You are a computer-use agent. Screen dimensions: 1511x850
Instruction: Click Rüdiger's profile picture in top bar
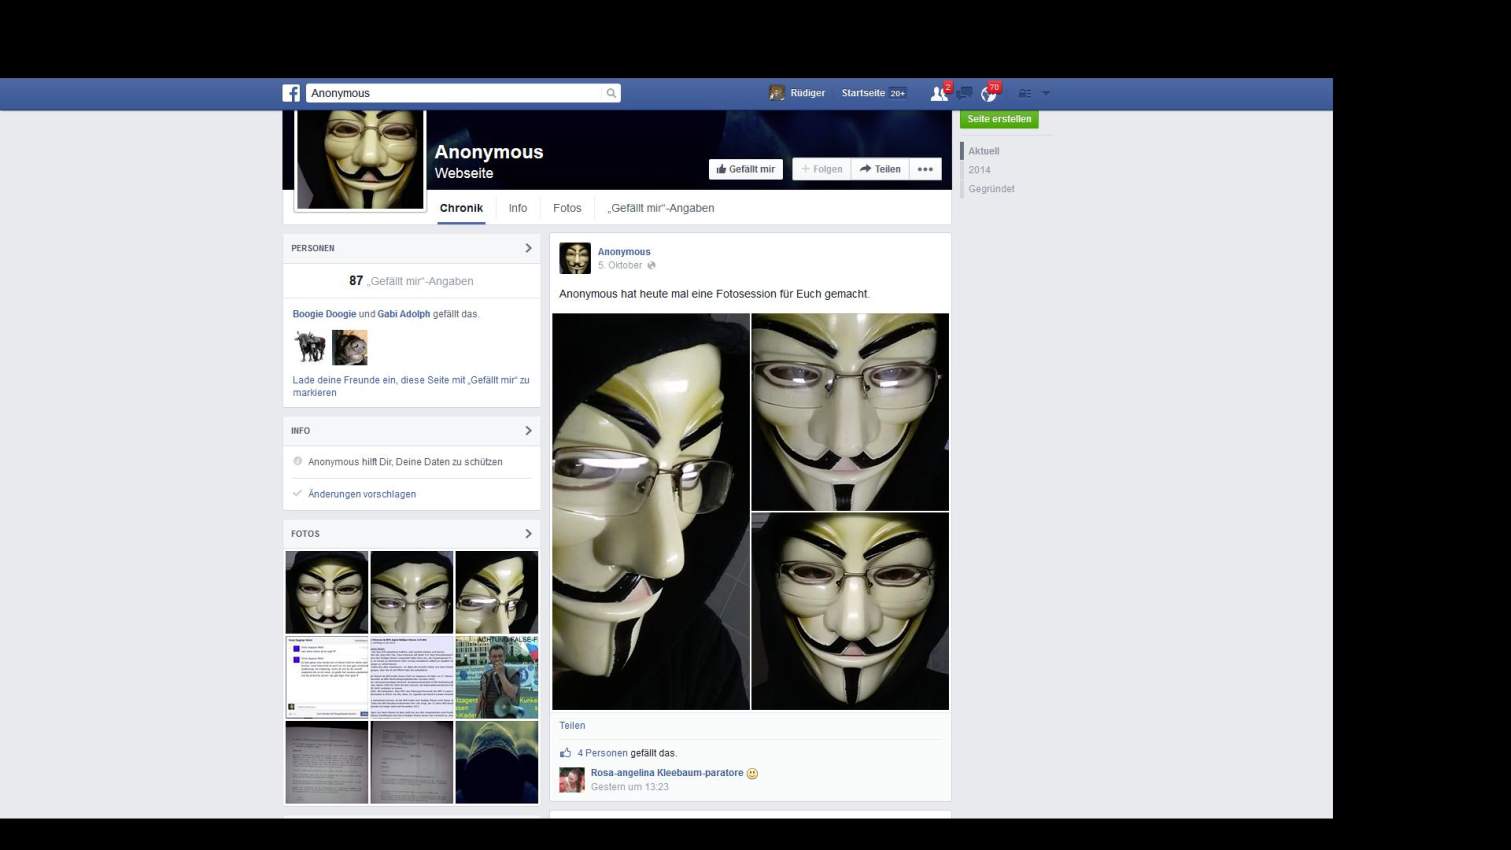click(777, 93)
